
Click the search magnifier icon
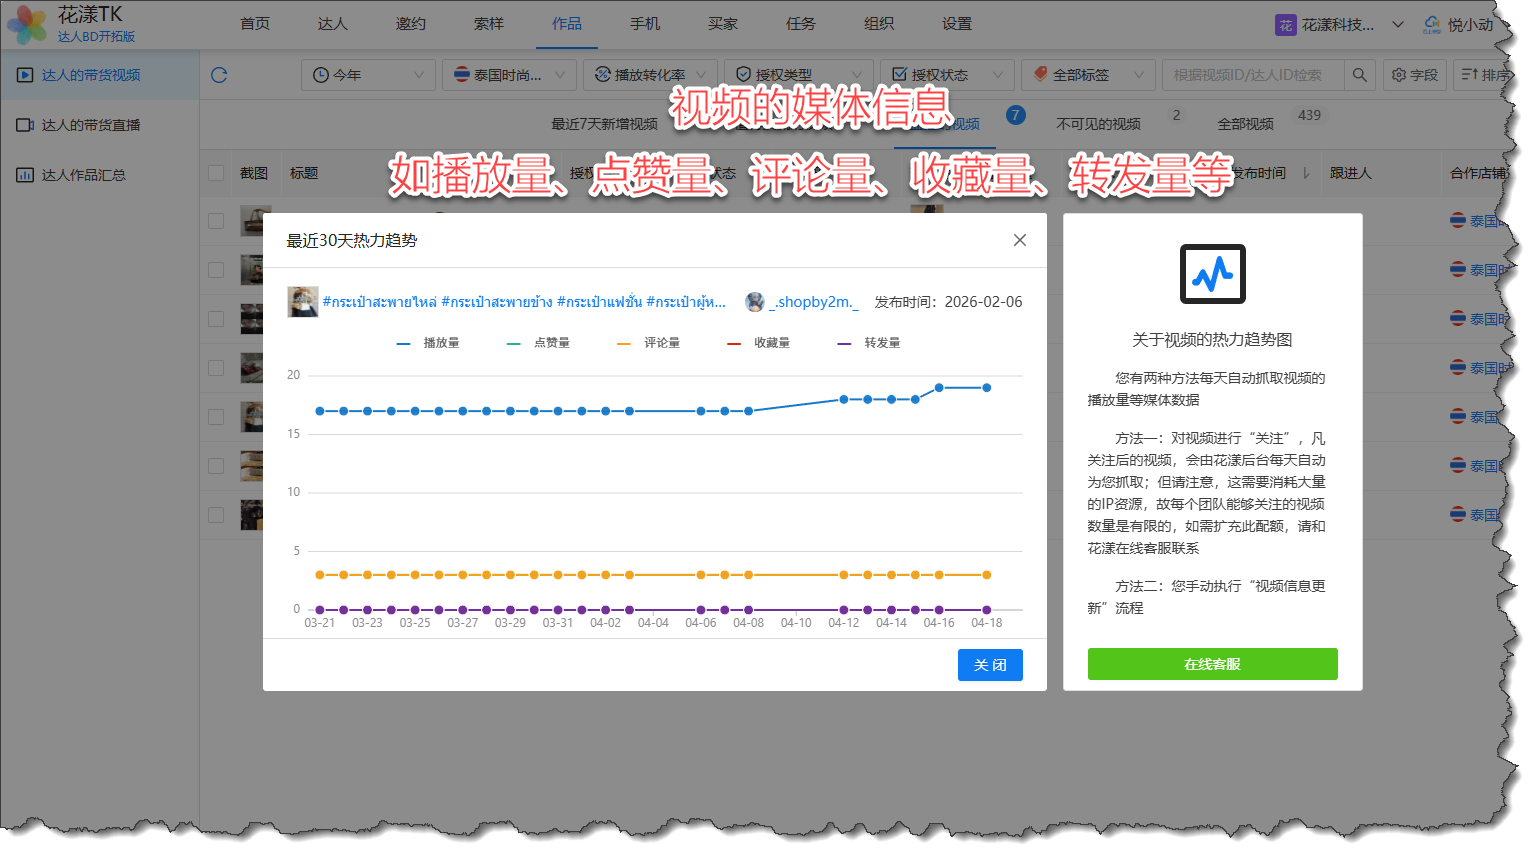pyautogui.click(x=1359, y=75)
